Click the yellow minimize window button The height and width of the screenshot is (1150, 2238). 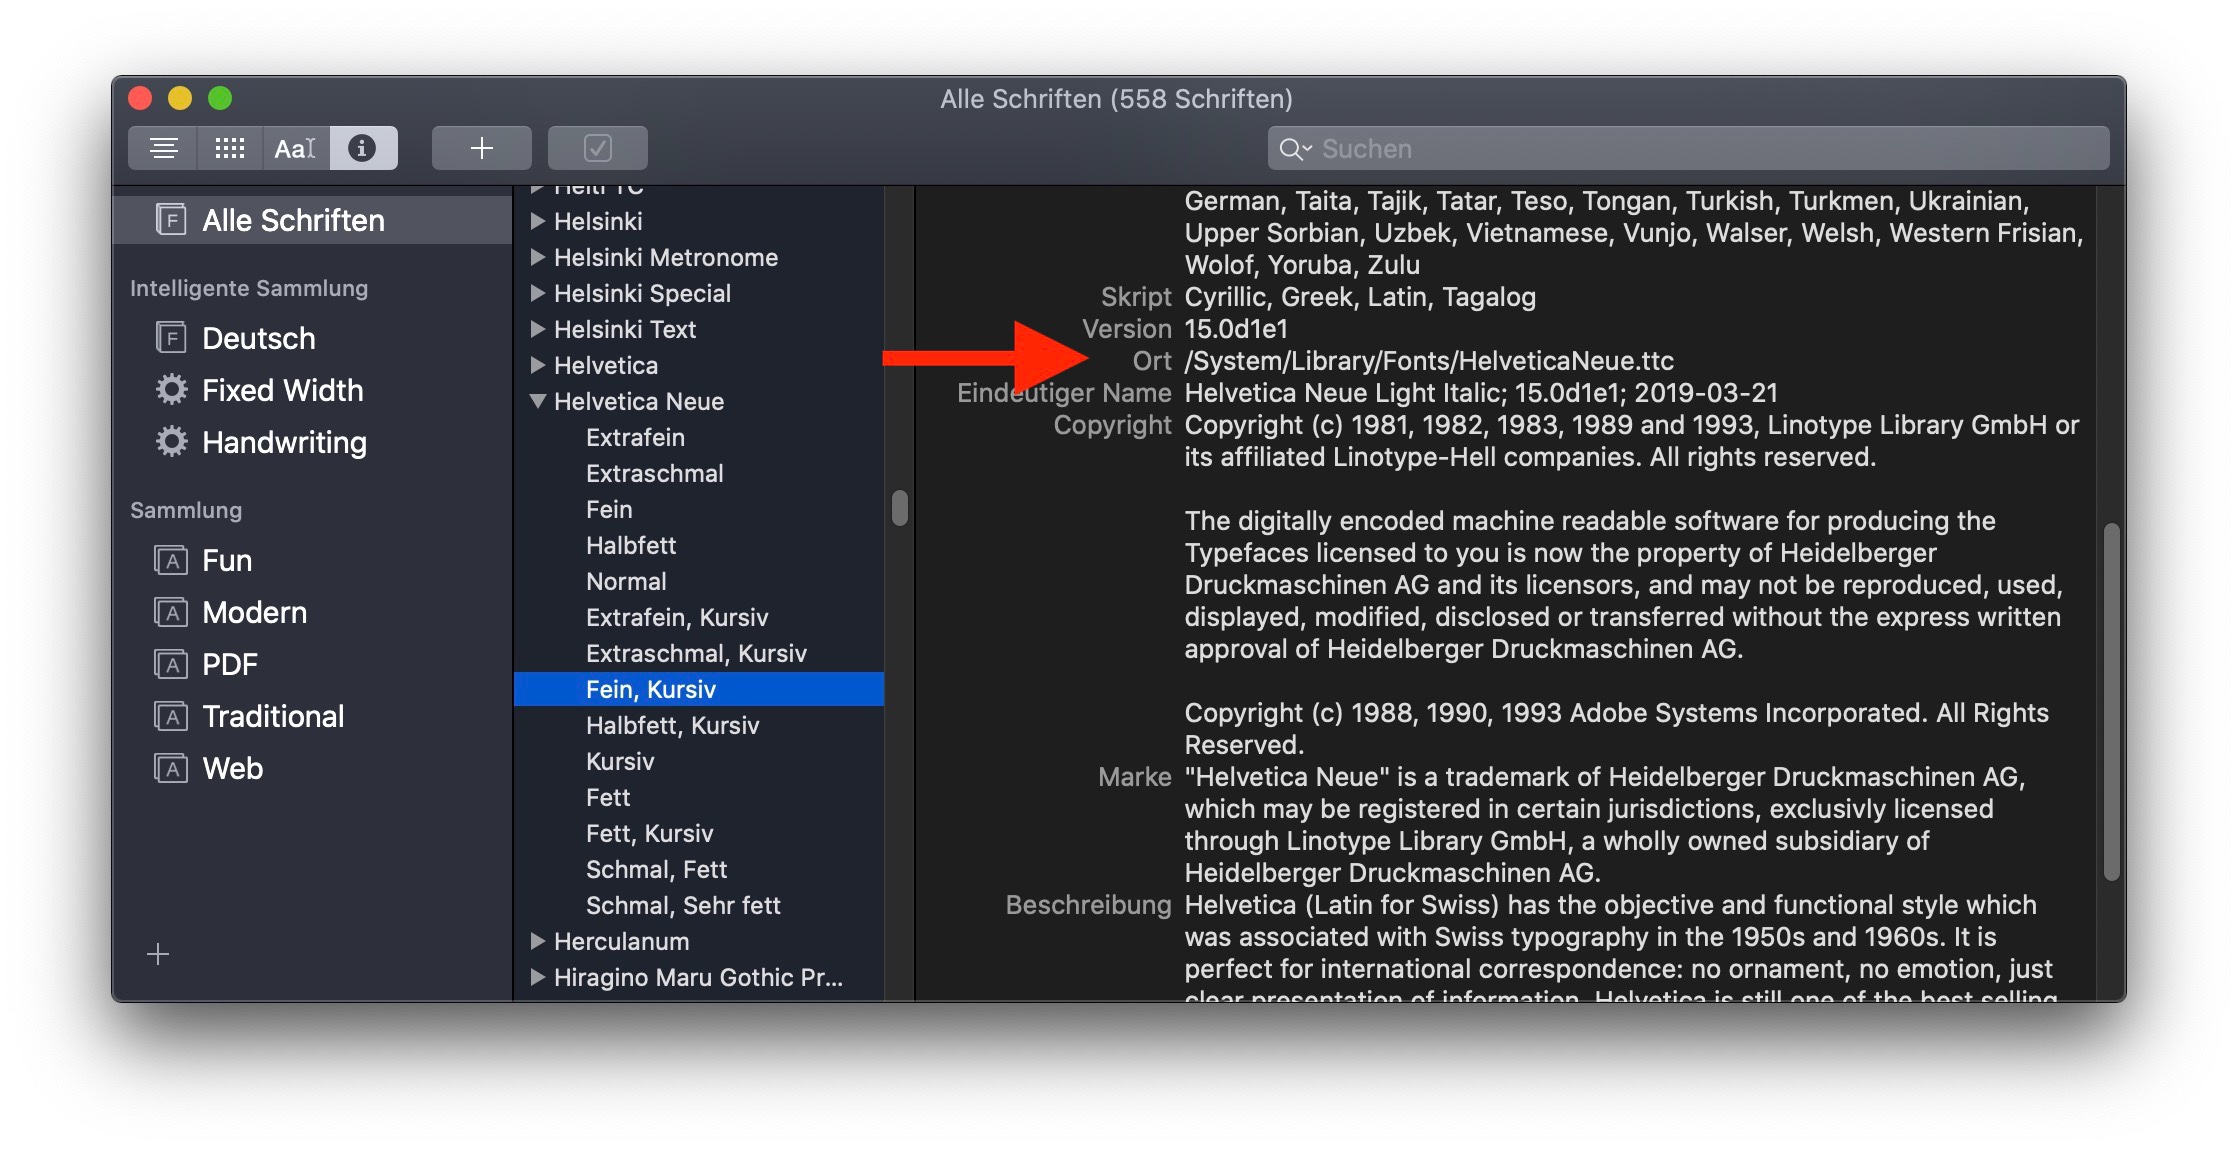(x=180, y=98)
